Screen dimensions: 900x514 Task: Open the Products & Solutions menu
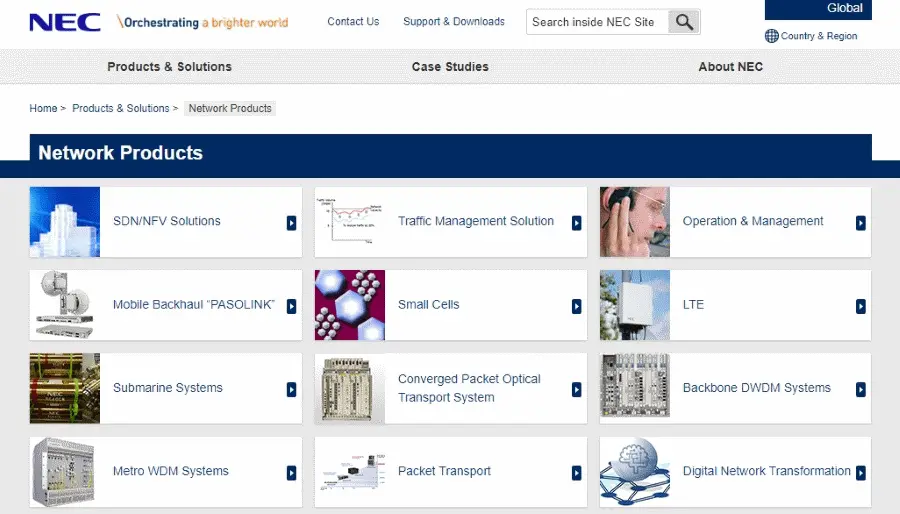tap(169, 67)
